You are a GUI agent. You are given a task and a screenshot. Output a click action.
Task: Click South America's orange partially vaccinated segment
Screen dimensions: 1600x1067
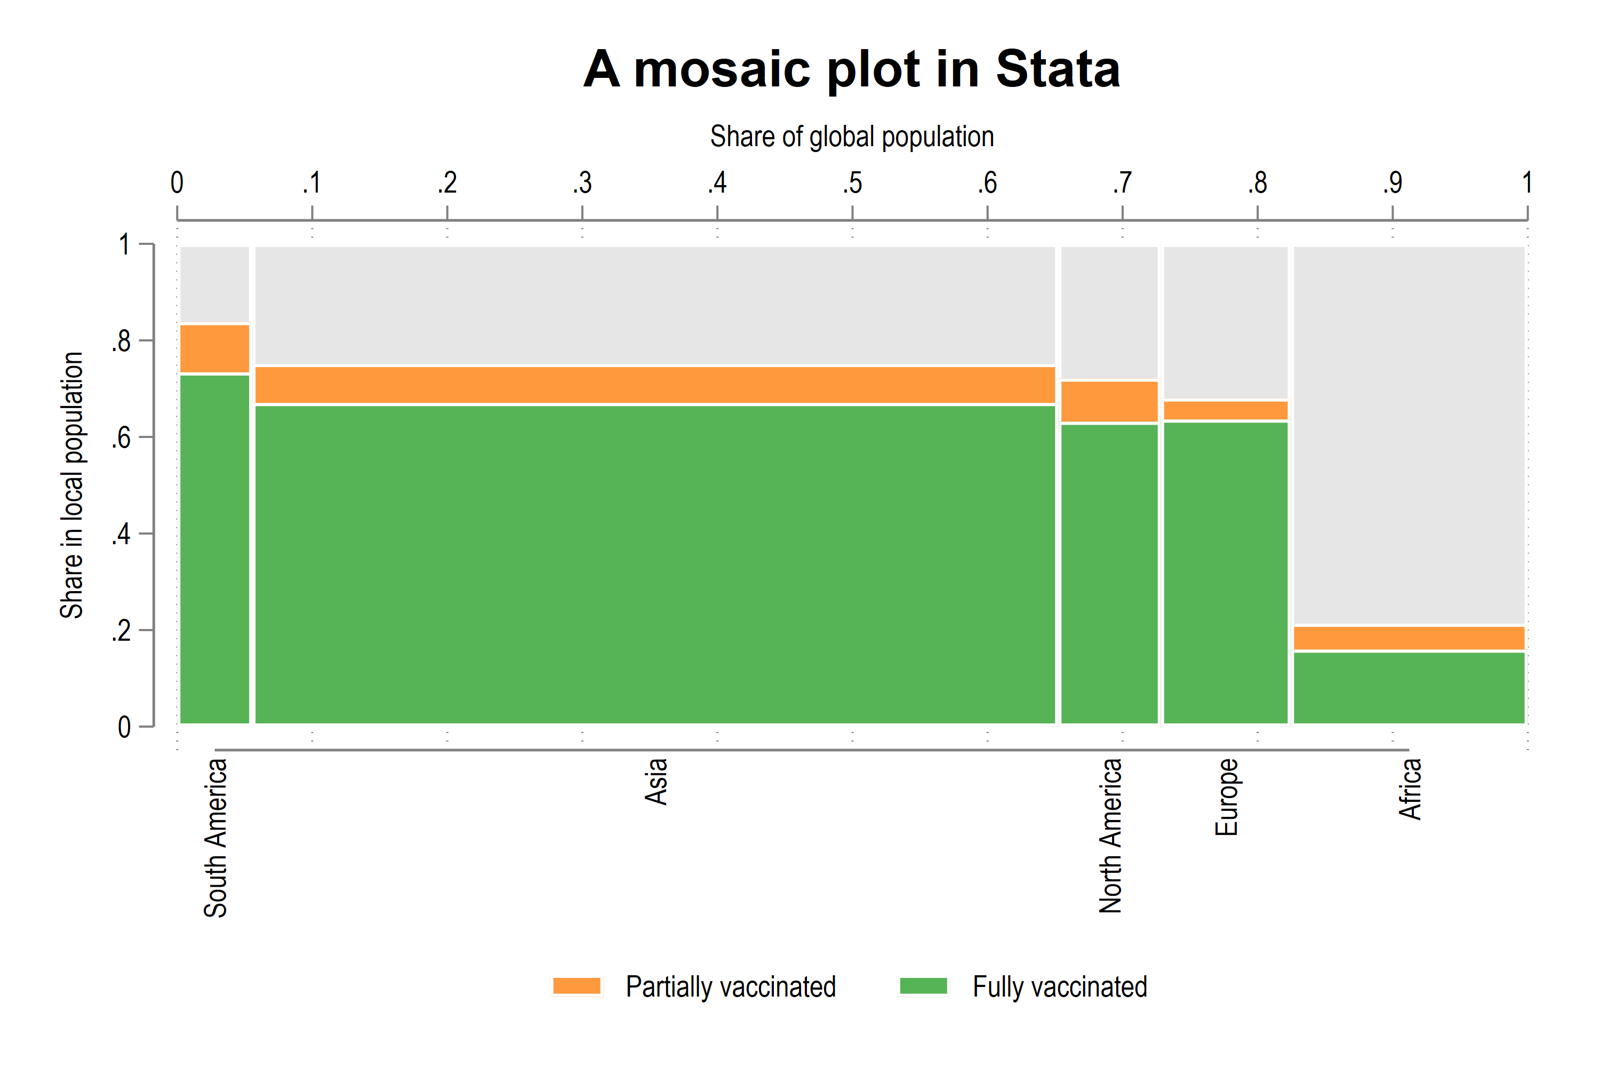coord(215,348)
